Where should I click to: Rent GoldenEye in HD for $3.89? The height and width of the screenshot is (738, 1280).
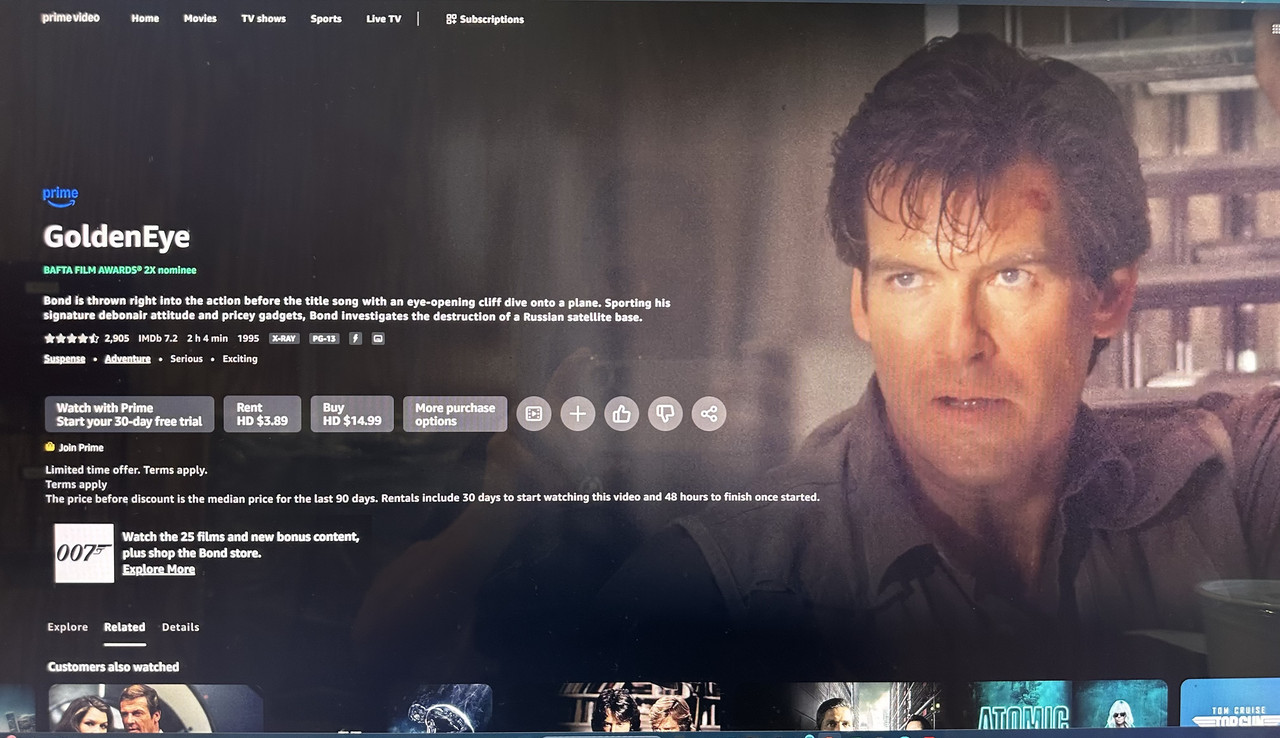(262, 414)
